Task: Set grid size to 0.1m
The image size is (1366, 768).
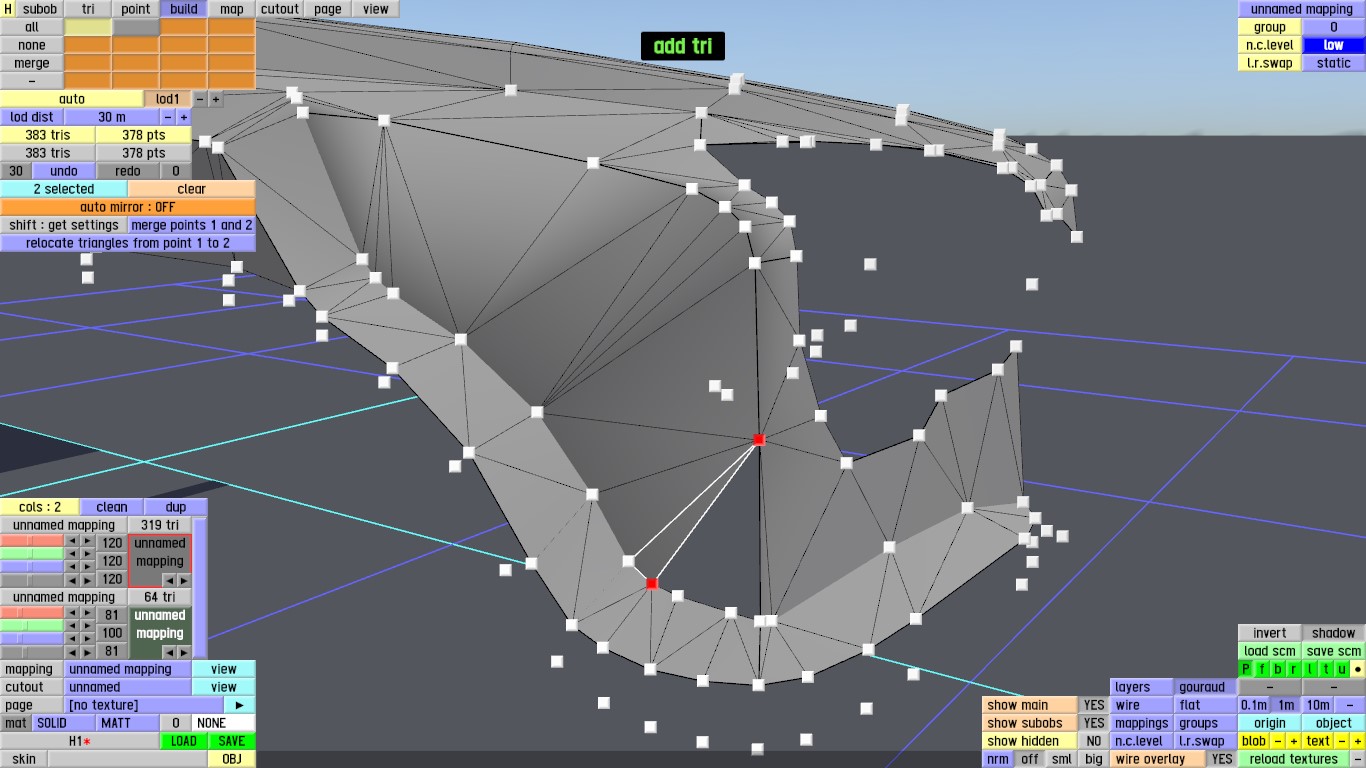Action: tap(1254, 705)
